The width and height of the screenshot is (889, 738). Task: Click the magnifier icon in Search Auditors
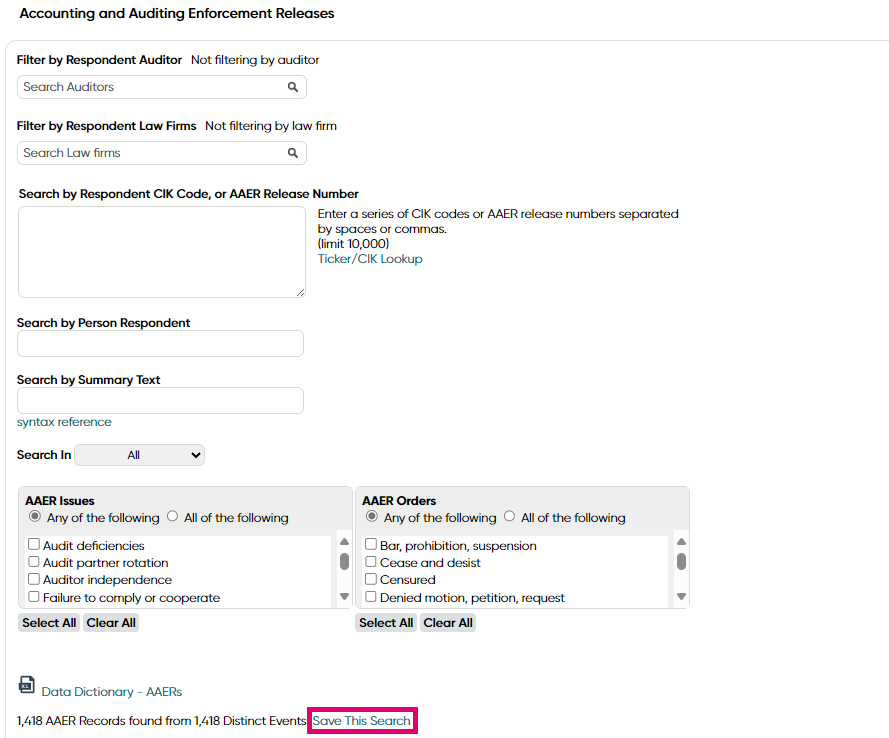tap(293, 87)
